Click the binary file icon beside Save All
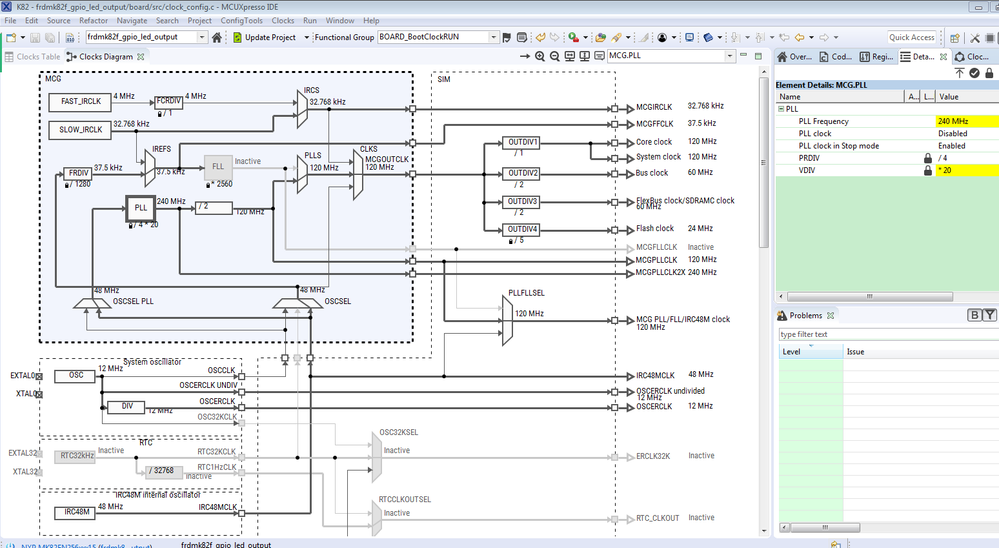The image size is (999, 548). [69, 38]
